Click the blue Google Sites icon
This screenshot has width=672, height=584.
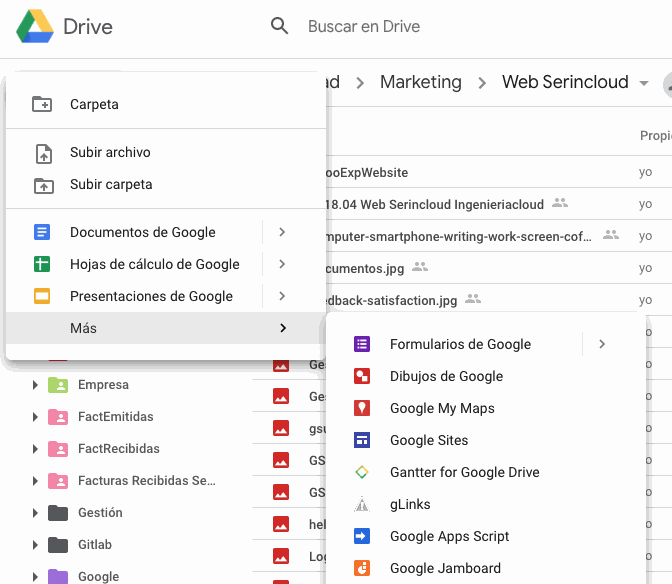362,440
